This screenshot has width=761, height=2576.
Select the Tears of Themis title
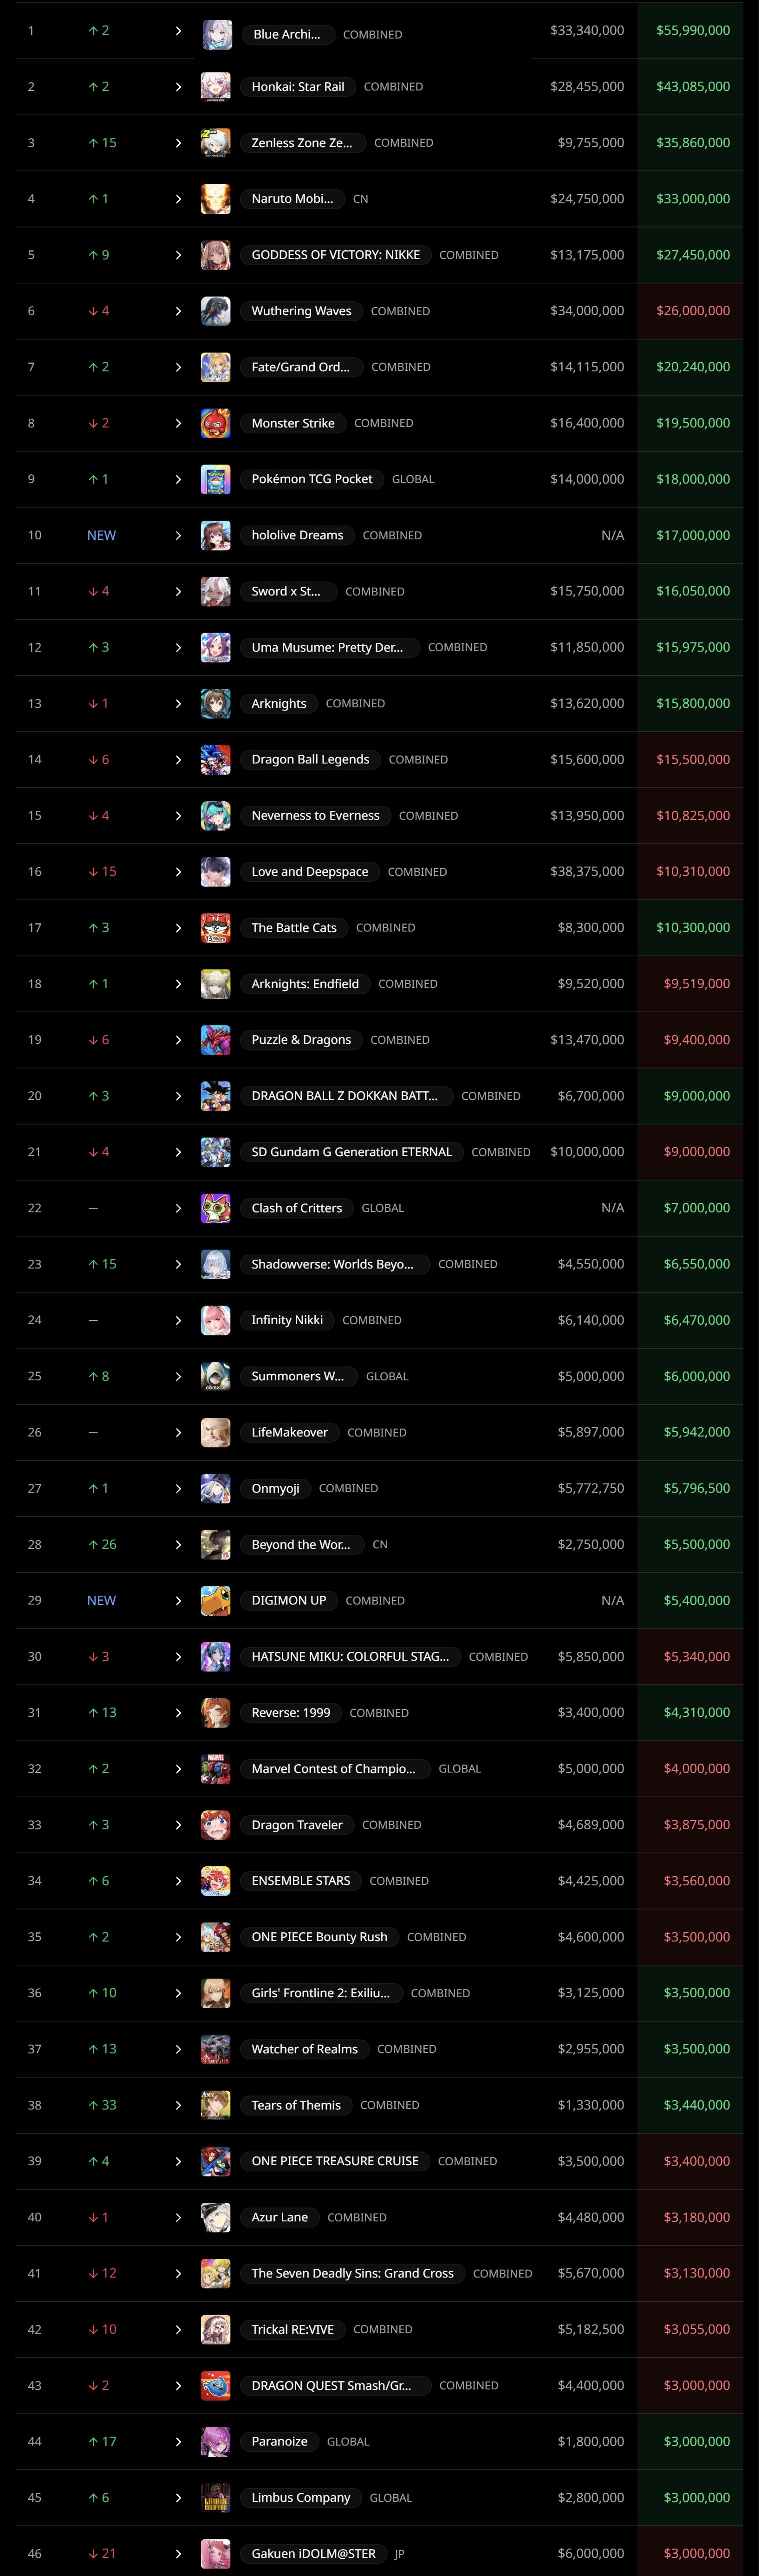coord(296,2105)
